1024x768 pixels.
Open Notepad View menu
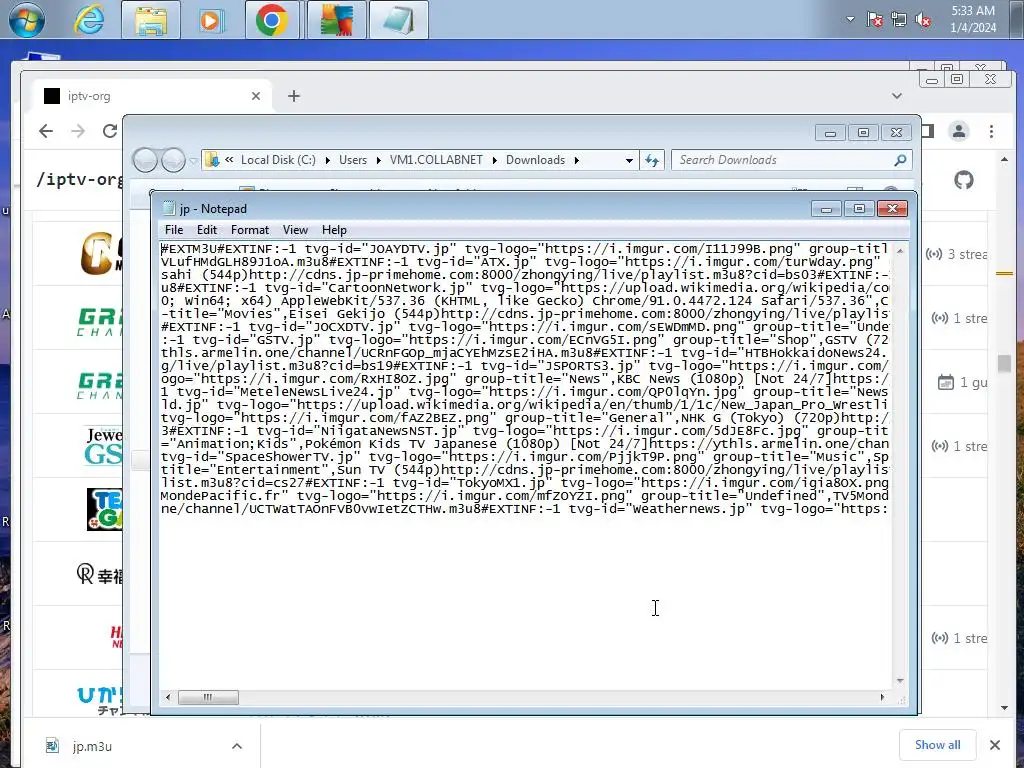point(295,230)
